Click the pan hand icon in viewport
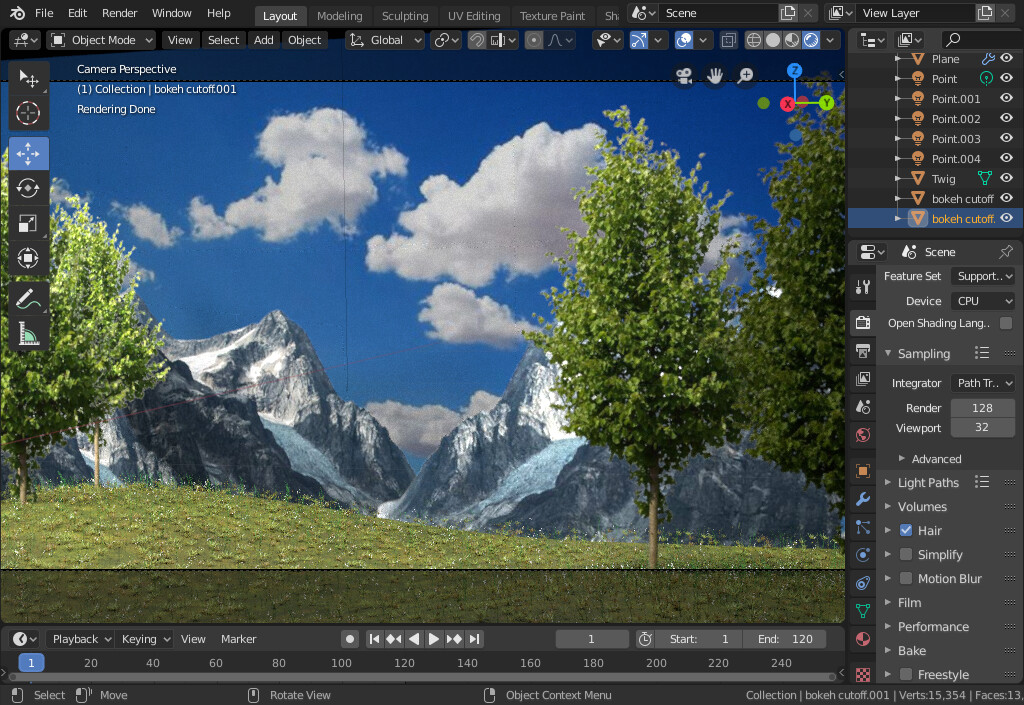Viewport: 1024px width, 705px height. [x=715, y=76]
